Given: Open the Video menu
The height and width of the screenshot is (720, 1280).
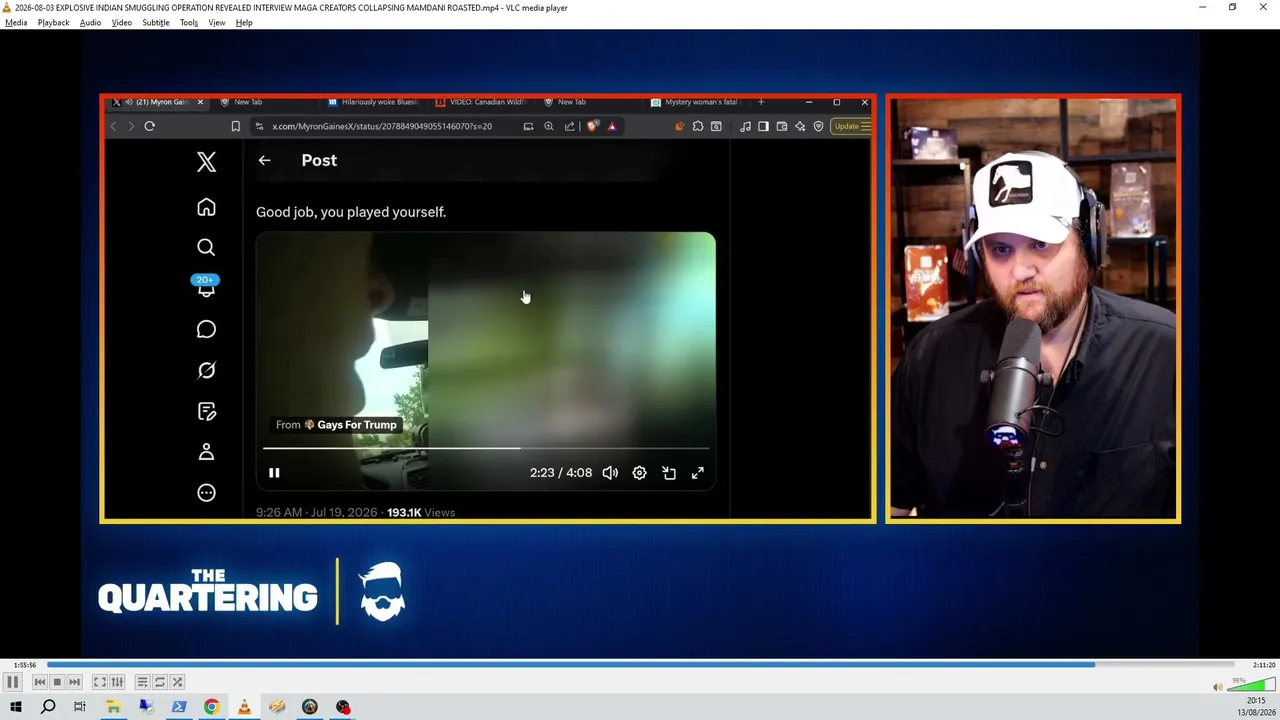Looking at the screenshot, I should click(x=122, y=22).
